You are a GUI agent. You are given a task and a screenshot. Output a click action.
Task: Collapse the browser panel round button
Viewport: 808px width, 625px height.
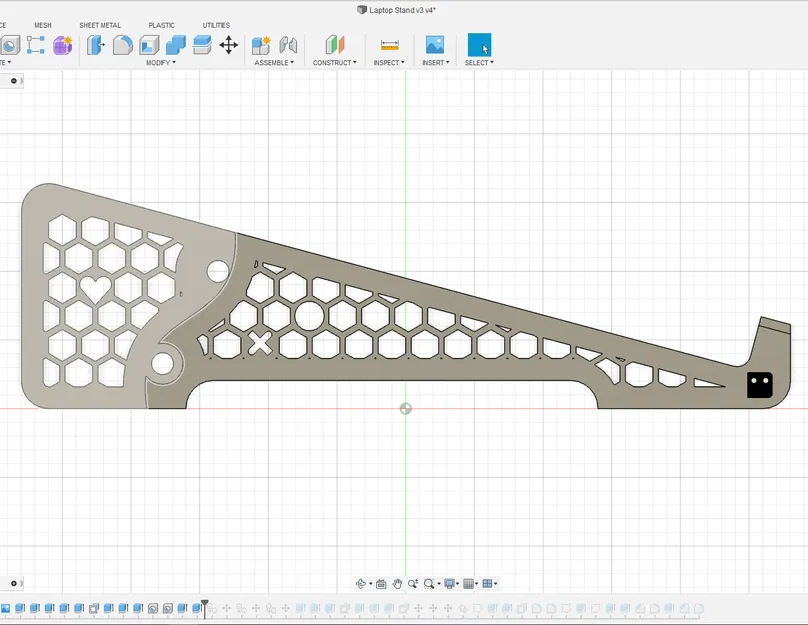[14, 81]
